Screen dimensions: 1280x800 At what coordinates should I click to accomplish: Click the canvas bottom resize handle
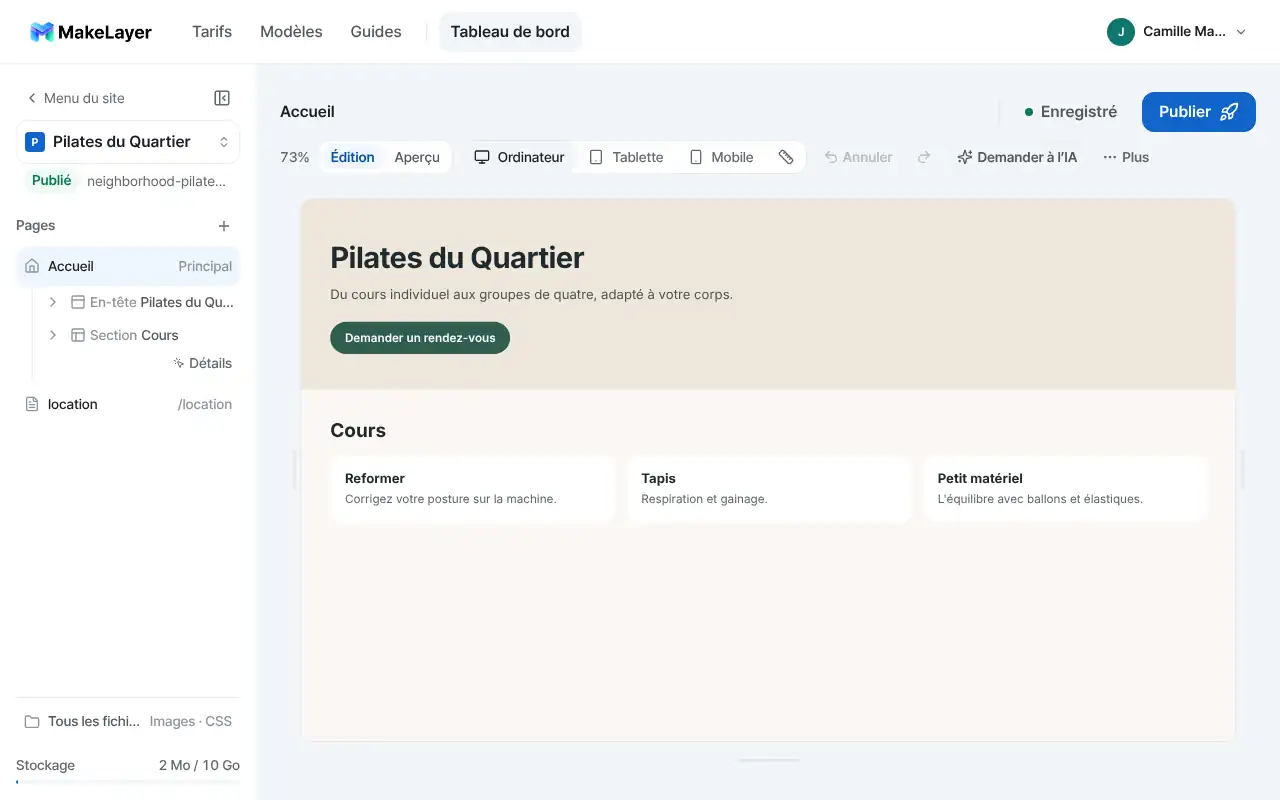[769, 760]
